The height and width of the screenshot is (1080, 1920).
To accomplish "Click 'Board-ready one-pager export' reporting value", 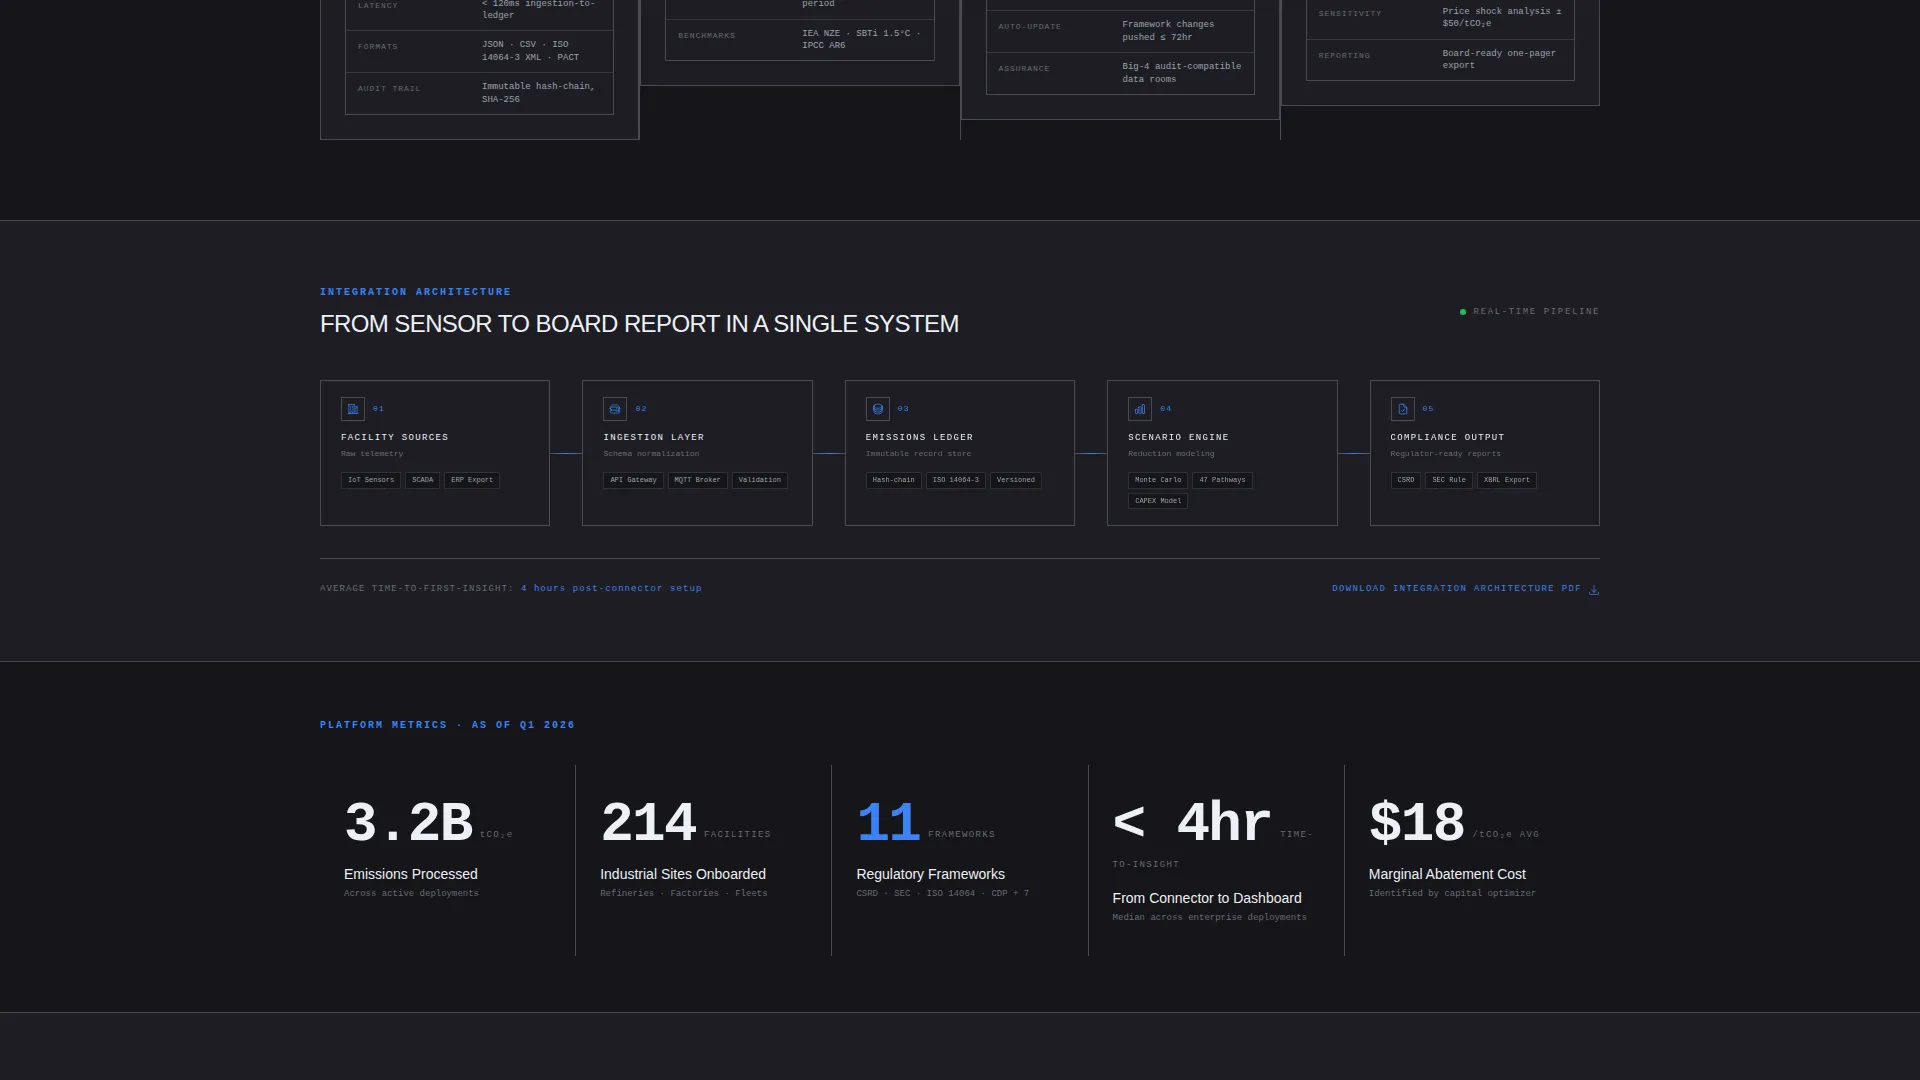I will pyautogui.click(x=1499, y=59).
